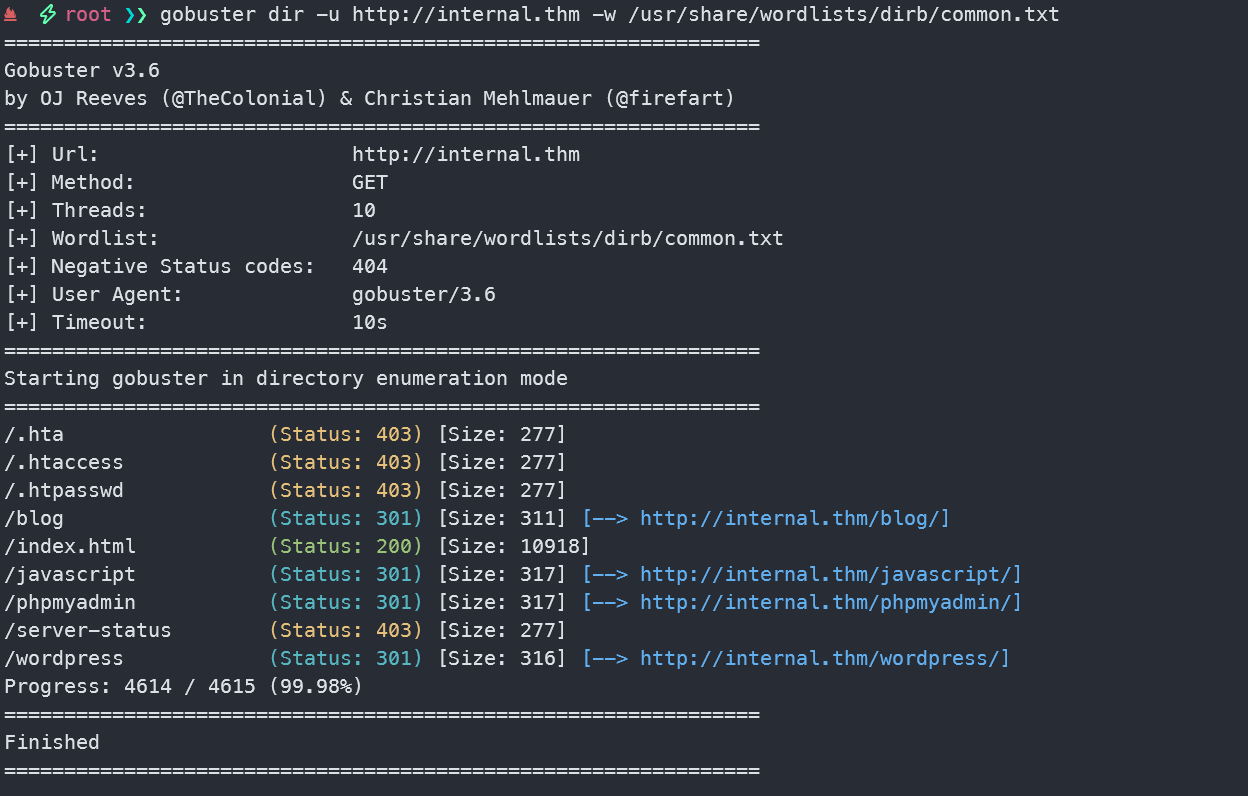The width and height of the screenshot is (1248, 796).
Task: Click the '/.htaccess' result path
Action: click(64, 463)
